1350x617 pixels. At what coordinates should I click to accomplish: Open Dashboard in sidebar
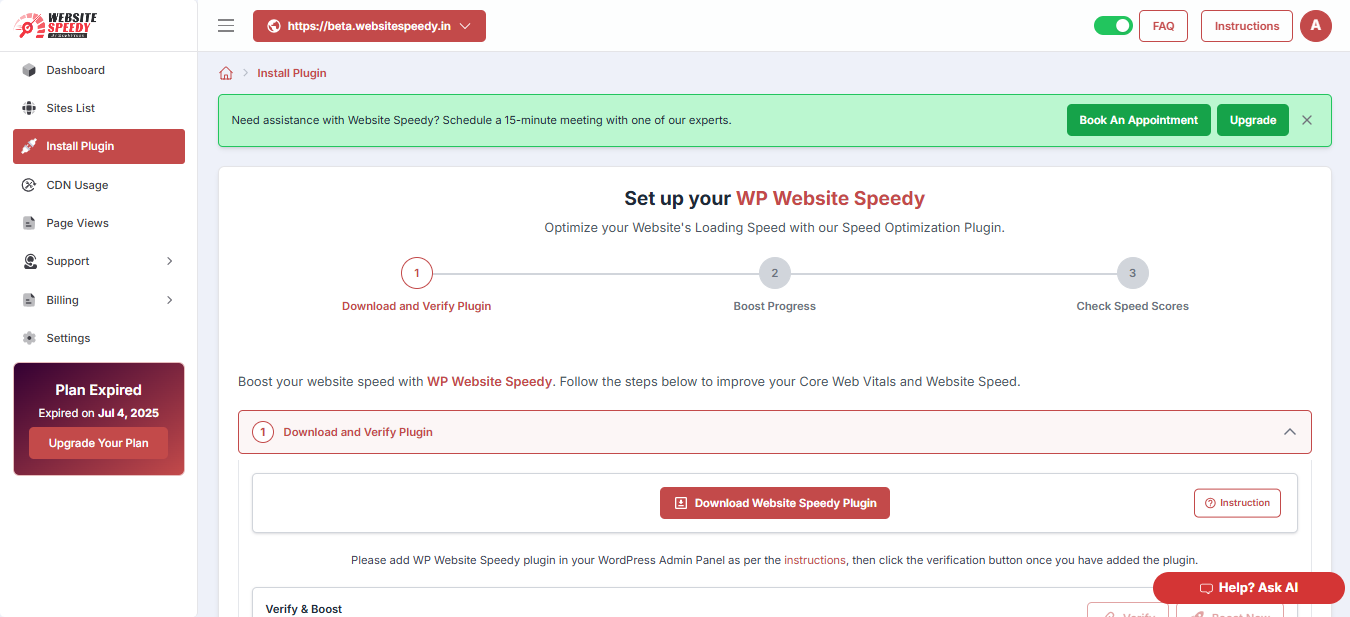click(99, 70)
